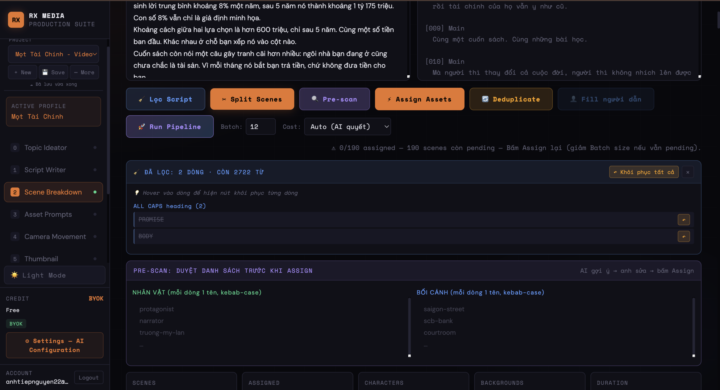Image resolution: width=720 pixels, height=390 pixels.
Task: Click the RX Media logo icon
Action: tap(16, 20)
